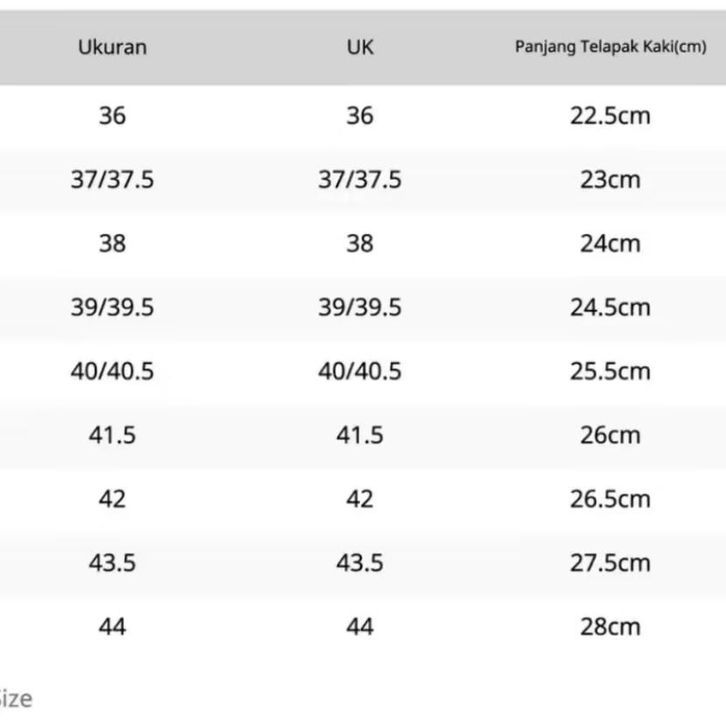
Task: Click the 27.5cm foot length cell
Action: [x=610, y=563]
